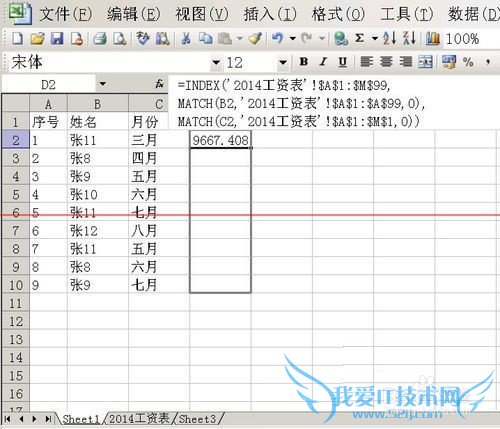Screen dimensions: 500x429
Task: Expand the font size dropdown
Action: coord(283,62)
